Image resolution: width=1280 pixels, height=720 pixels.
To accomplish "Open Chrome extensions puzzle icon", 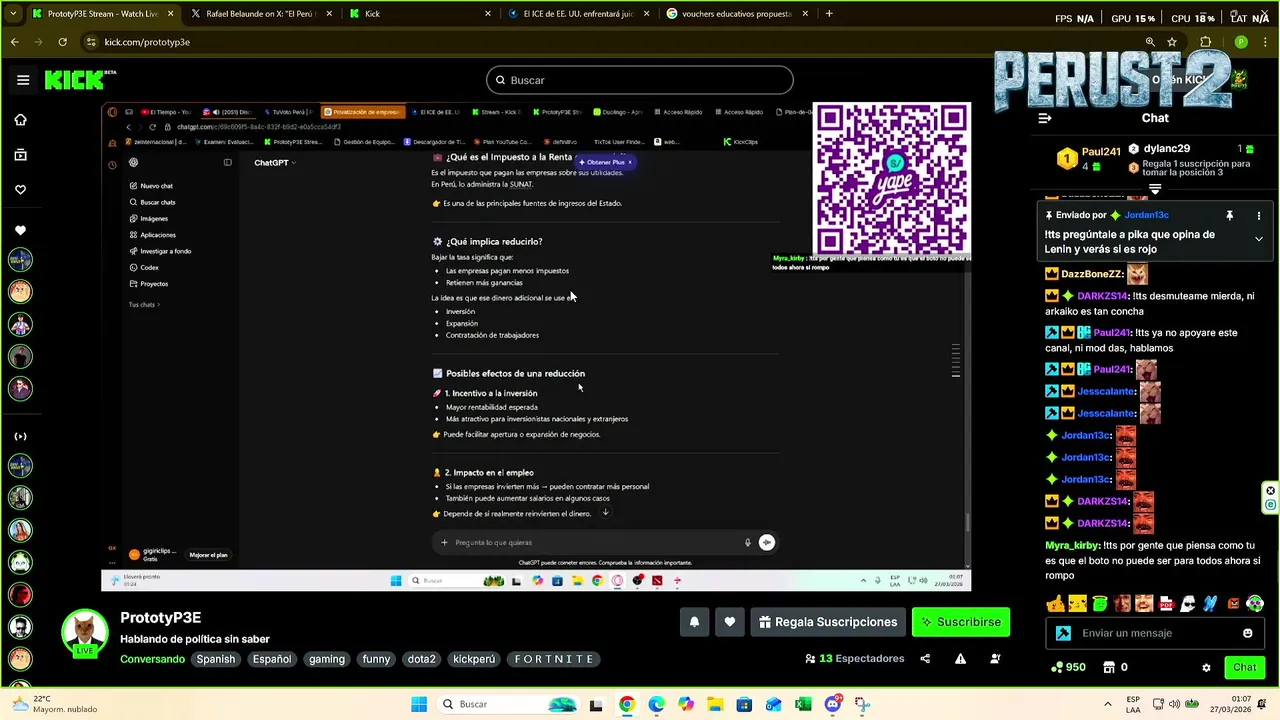I will pyautogui.click(x=1206, y=42).
